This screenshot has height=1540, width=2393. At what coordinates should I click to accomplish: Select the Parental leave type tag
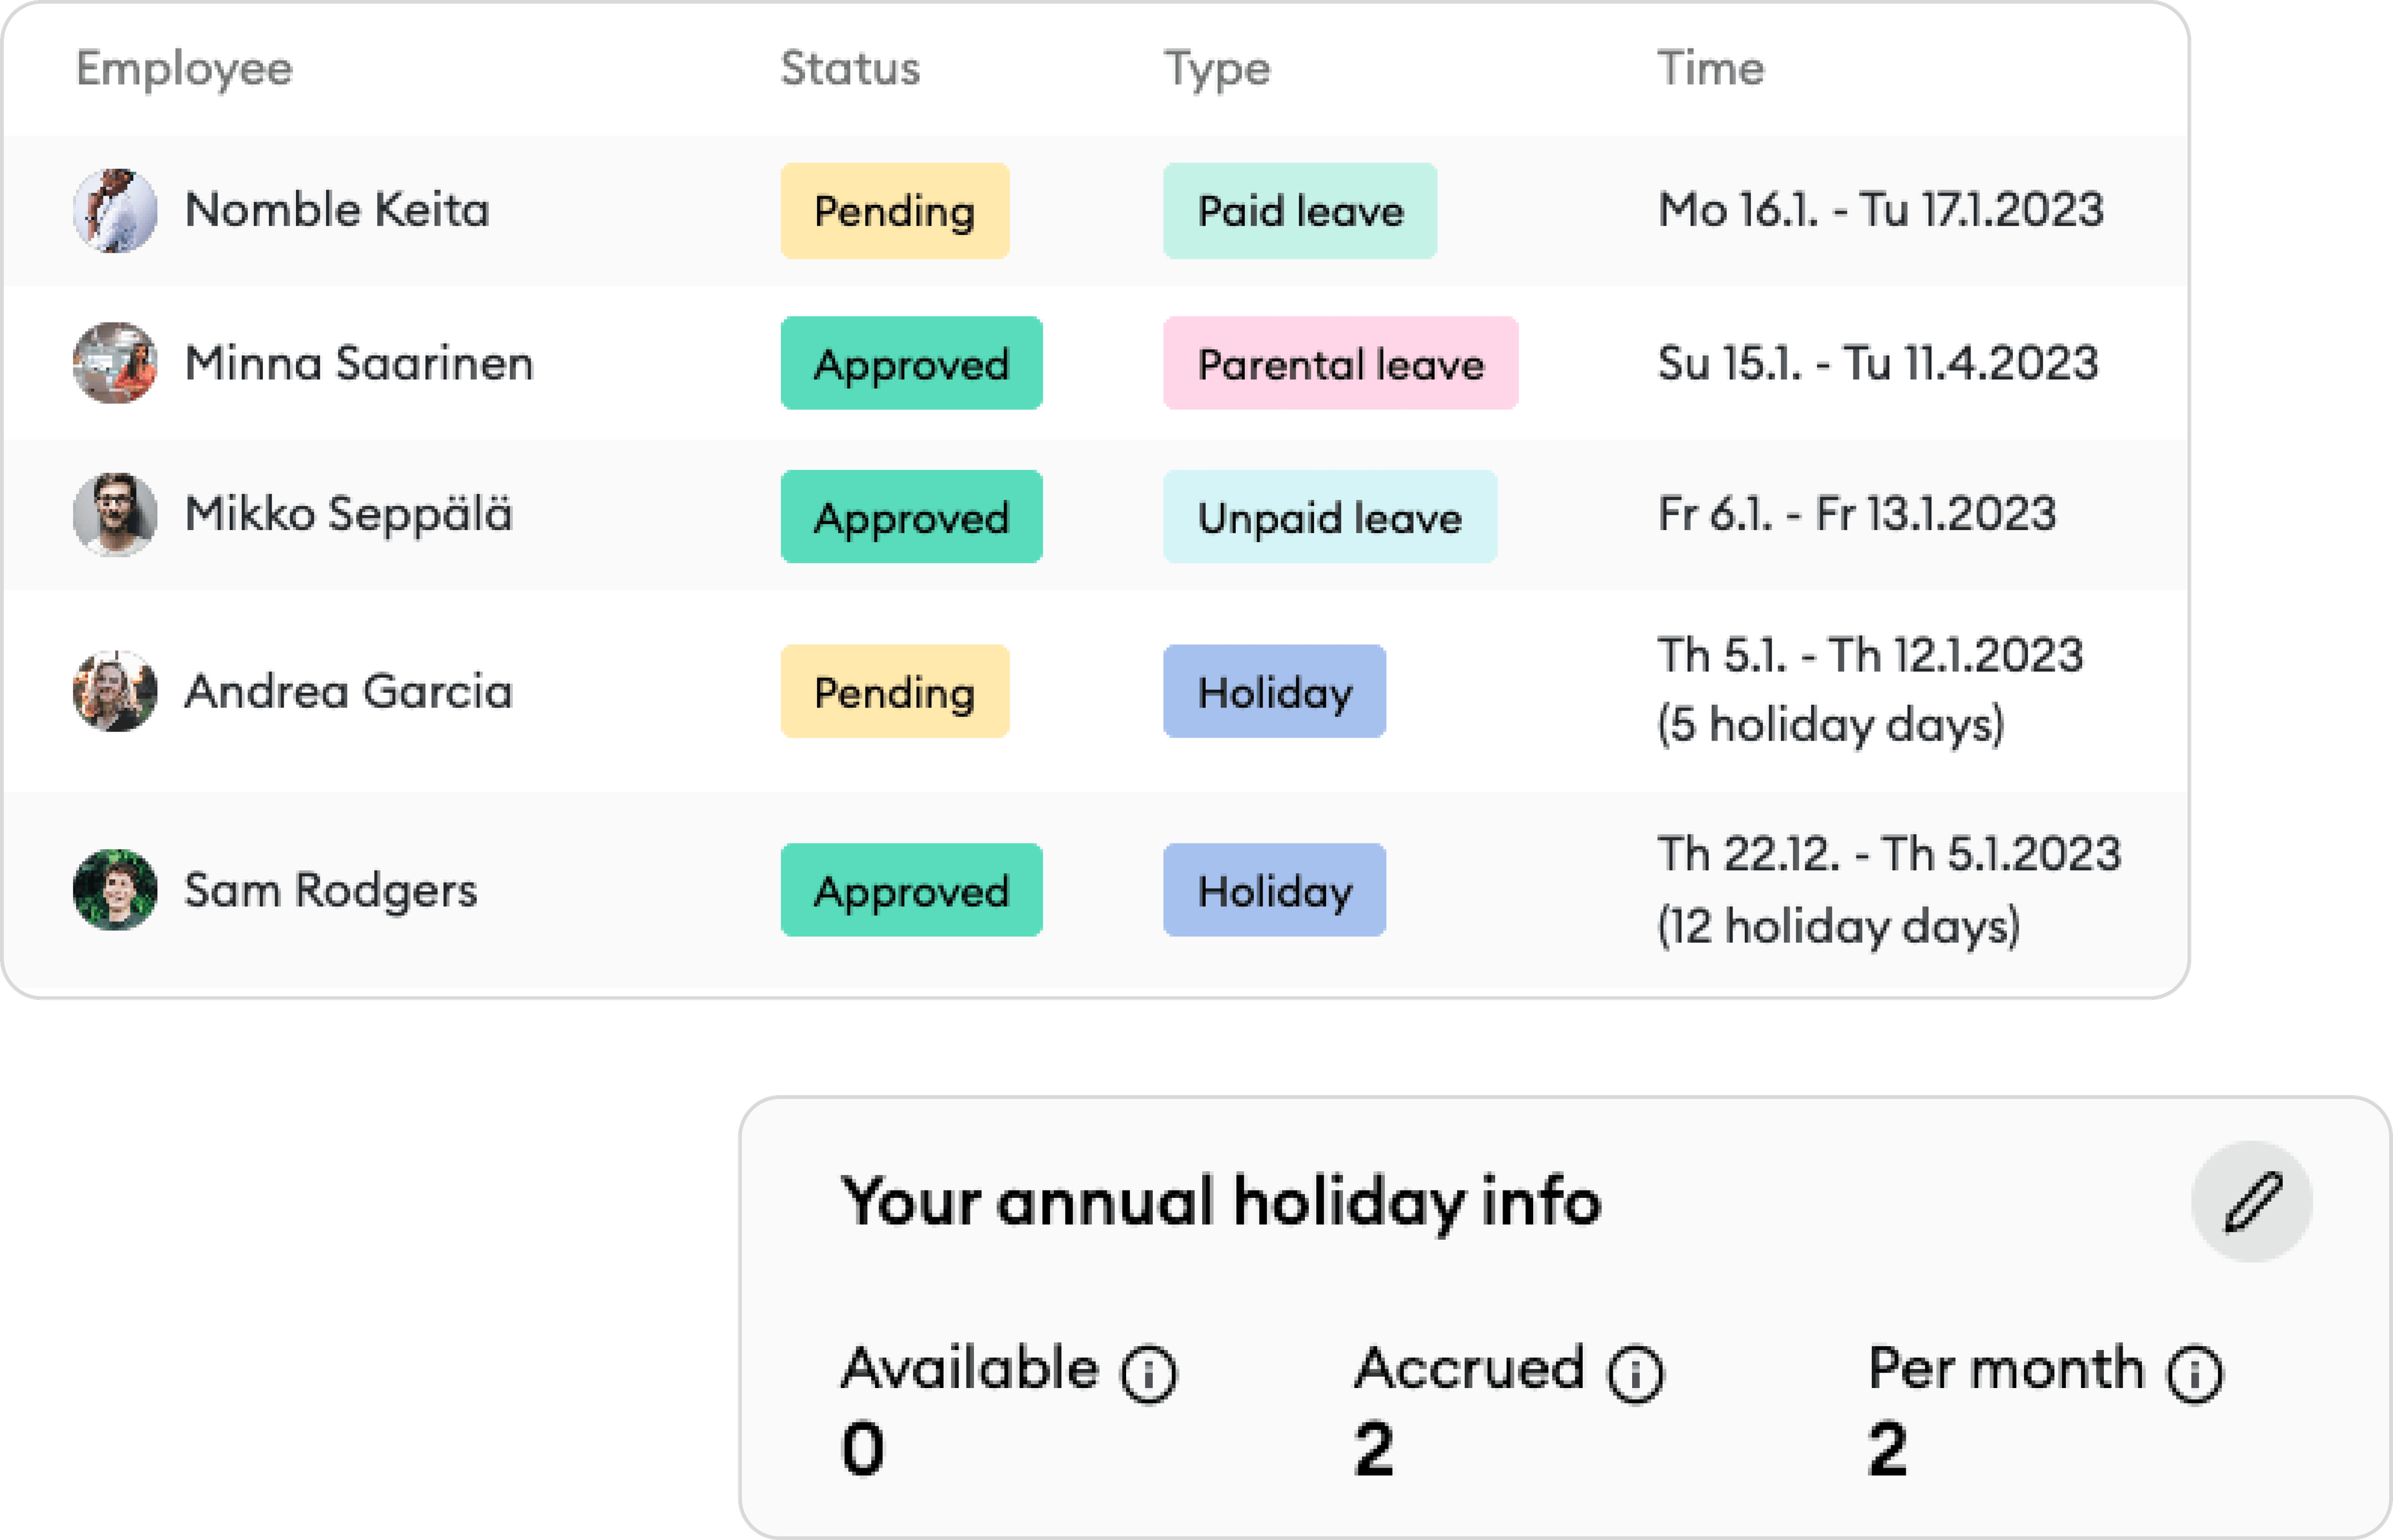pyautogui.click(x=1340, y=363)
